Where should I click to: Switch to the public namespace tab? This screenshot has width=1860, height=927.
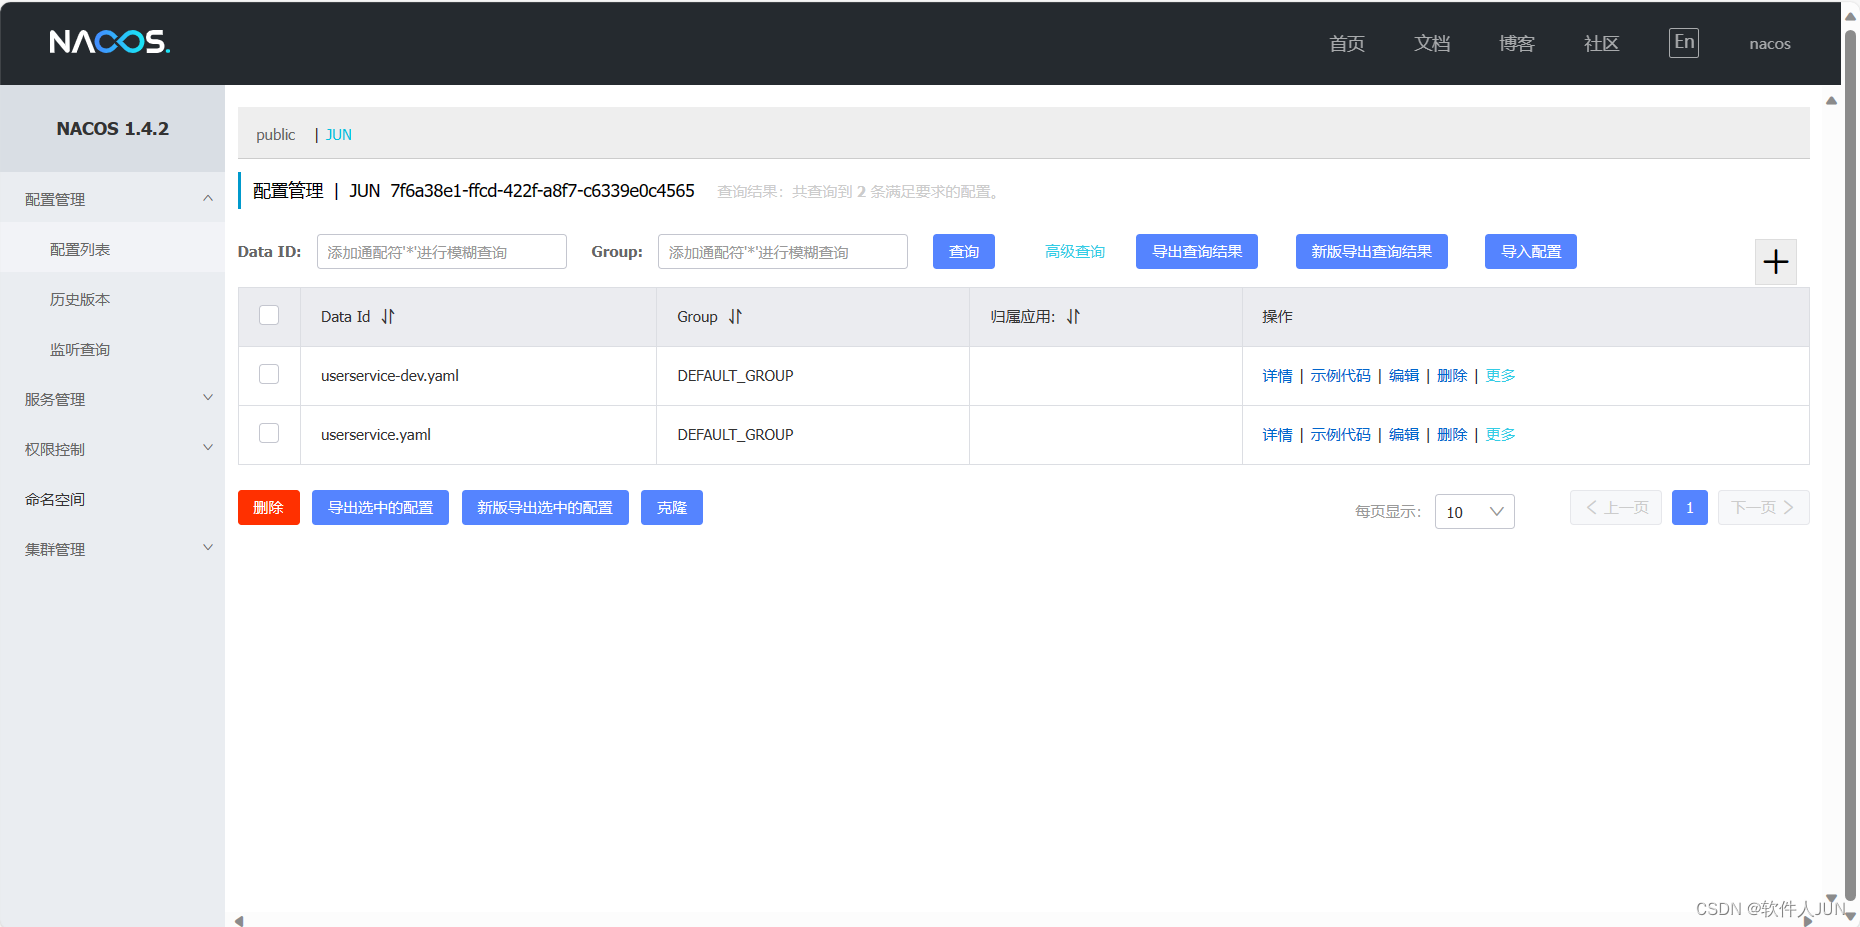pyautogui.click(x=275, y=134)
